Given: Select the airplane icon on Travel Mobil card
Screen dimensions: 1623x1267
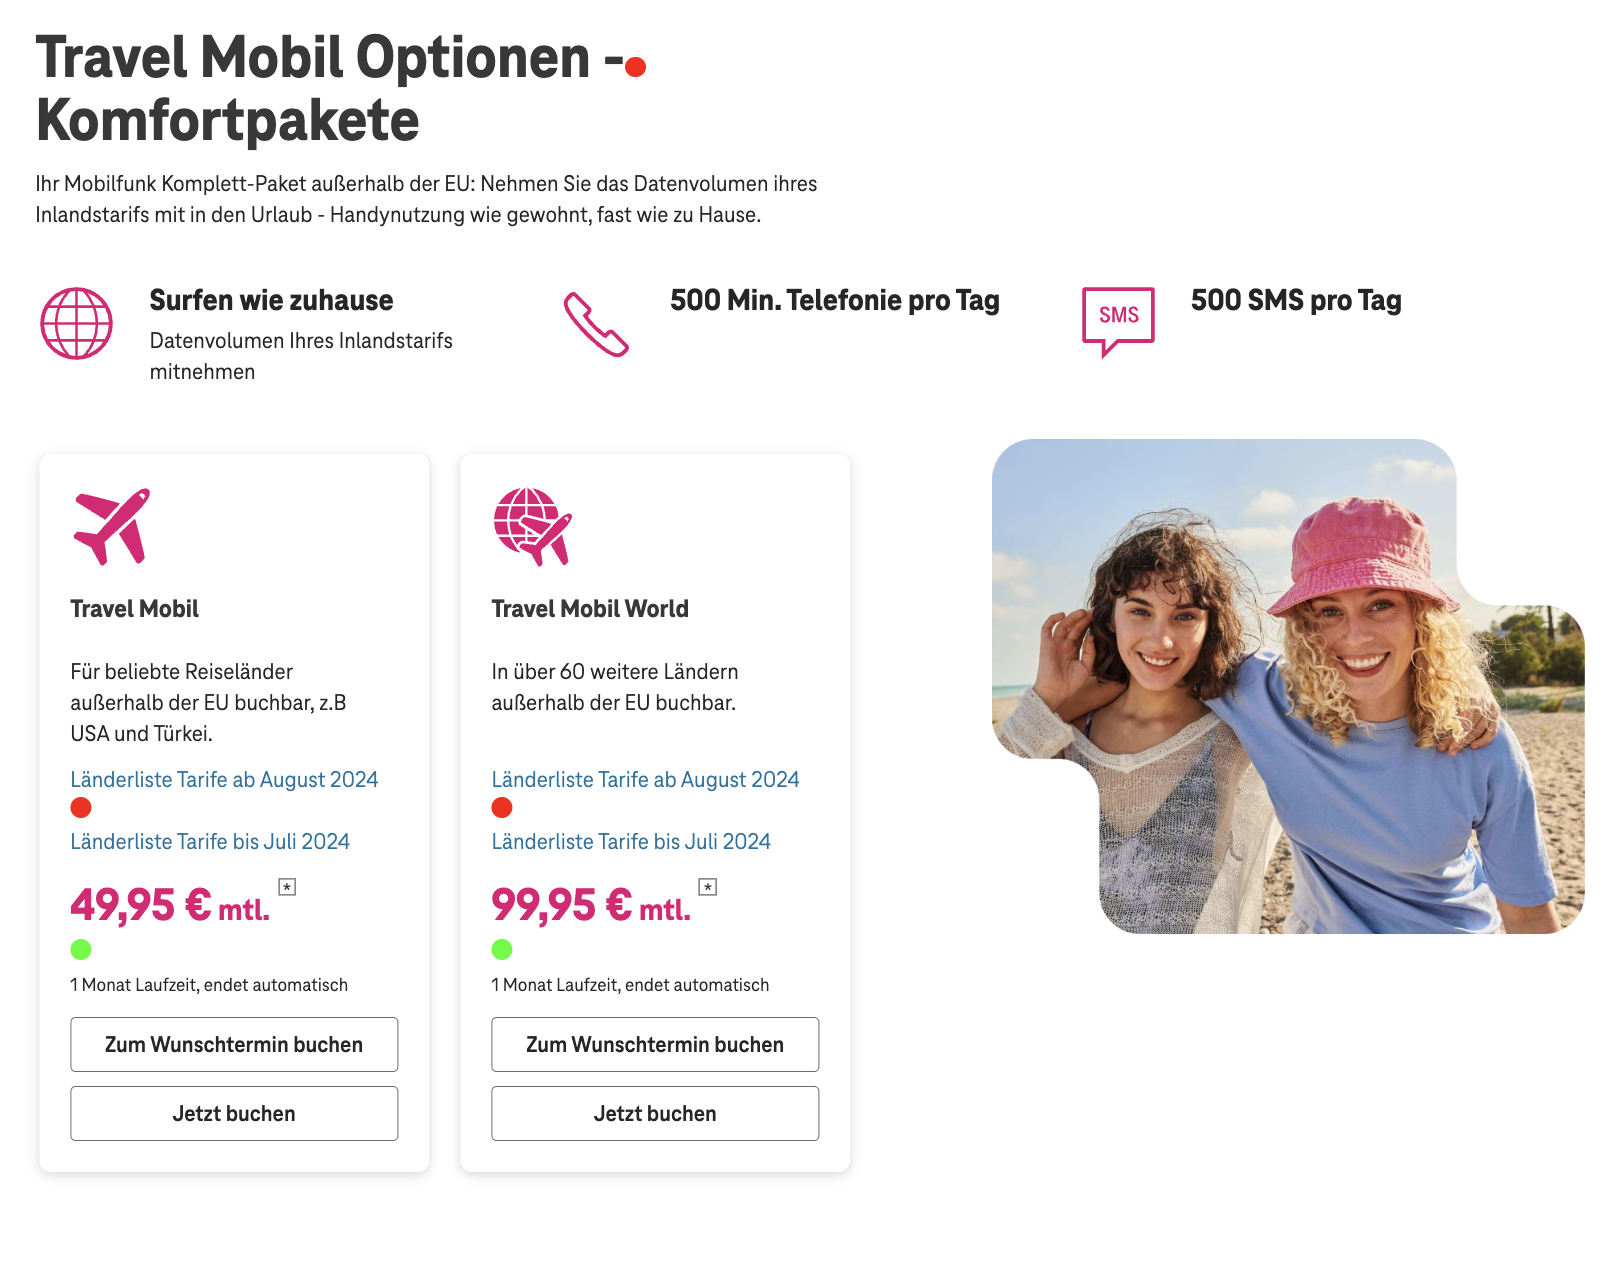Looking at the screenshot, I should pyautogui.click(x=112, y=527).
